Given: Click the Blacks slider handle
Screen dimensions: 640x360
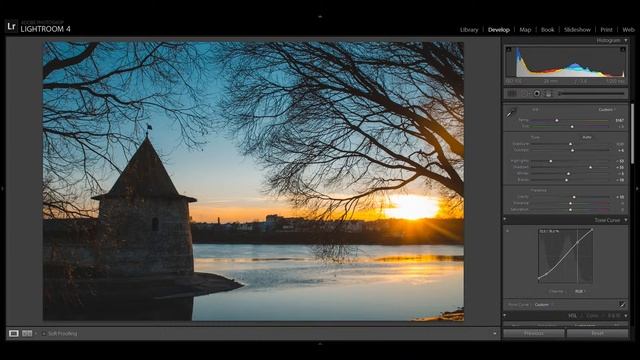Looking at the screenshot, I should [x=567, y=180].
